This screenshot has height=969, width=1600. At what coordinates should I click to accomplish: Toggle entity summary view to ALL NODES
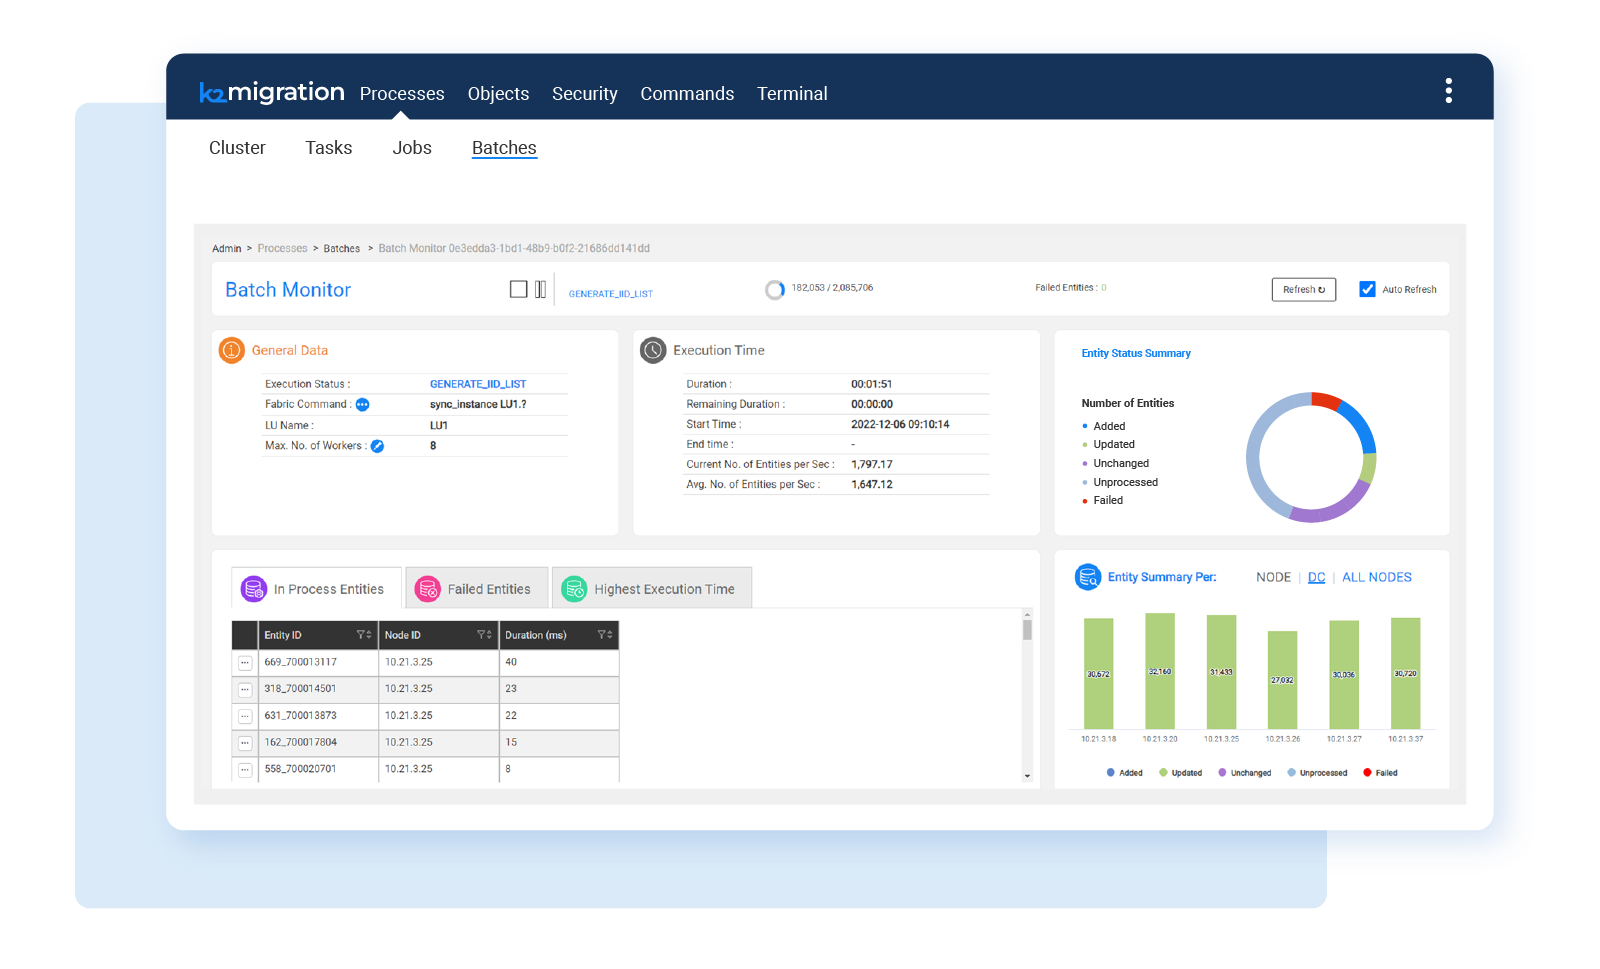point(1377,577)
